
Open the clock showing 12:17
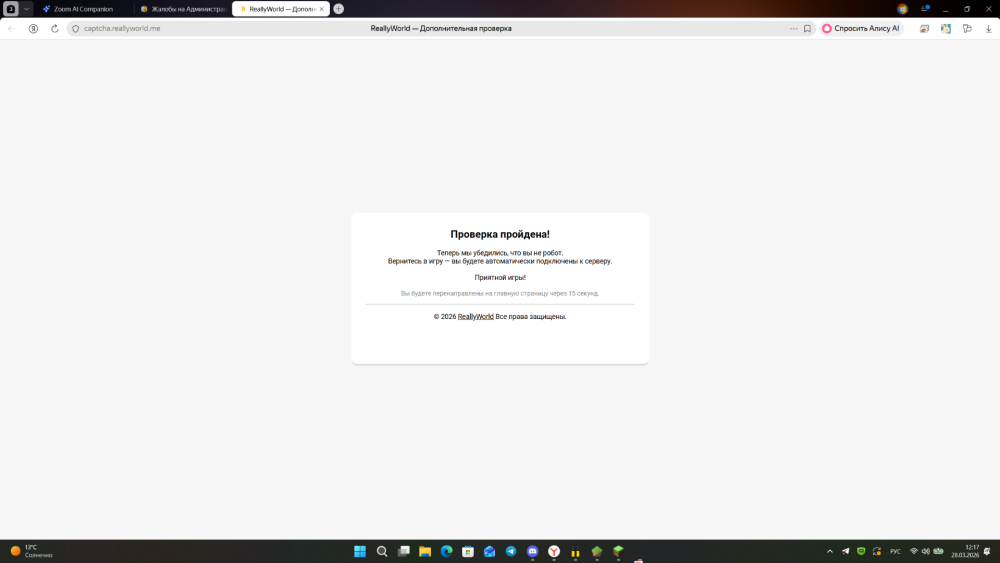pyautogui.click(x=965, y=552)
